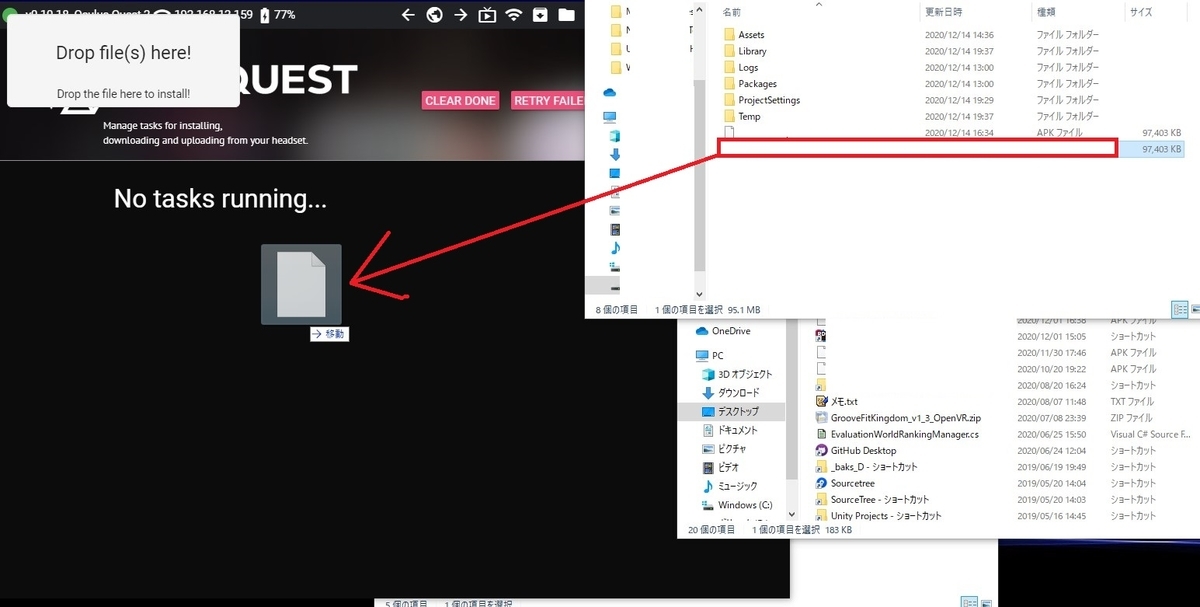Click the TXT ファイル type cell
Viewport: 1200px width, 607px height.
[x=1131, y=401]
